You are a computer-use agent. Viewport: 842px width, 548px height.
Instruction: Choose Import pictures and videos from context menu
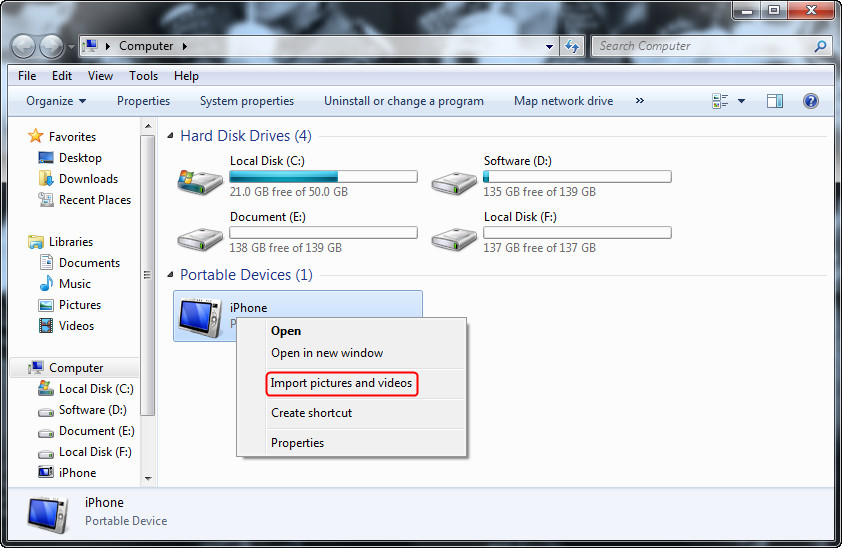[x=342, y=383]
